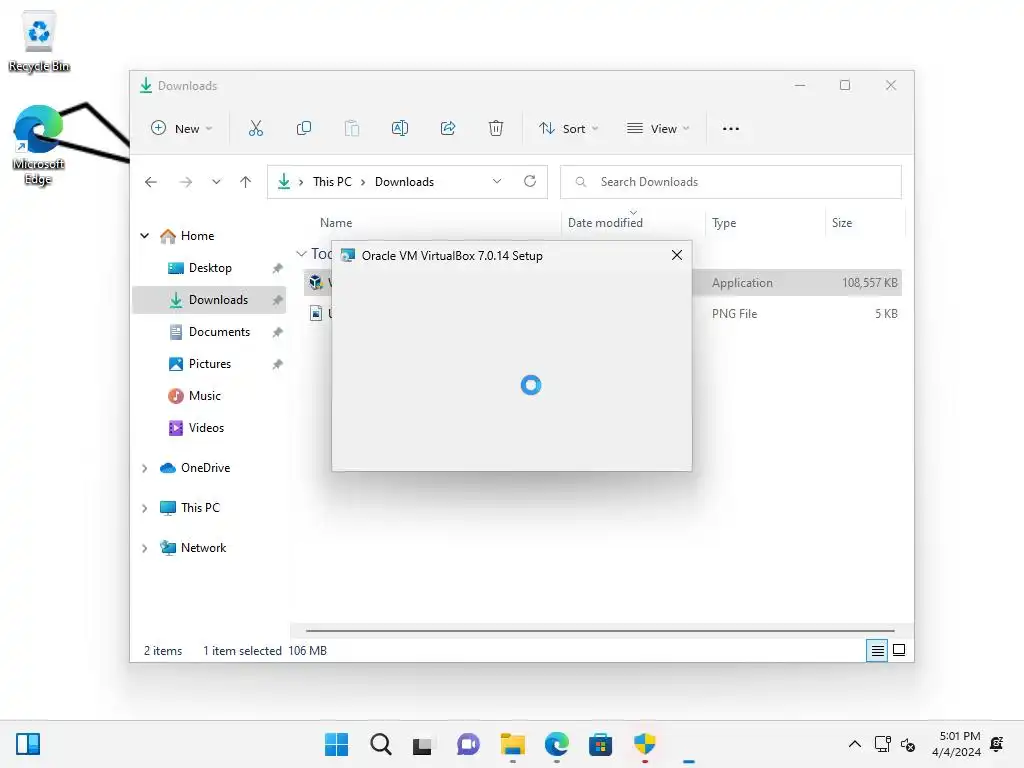The height and width of the screenshot is (768, 1024).
Task: Select Pictures in navigation pane
Action: 210,364
